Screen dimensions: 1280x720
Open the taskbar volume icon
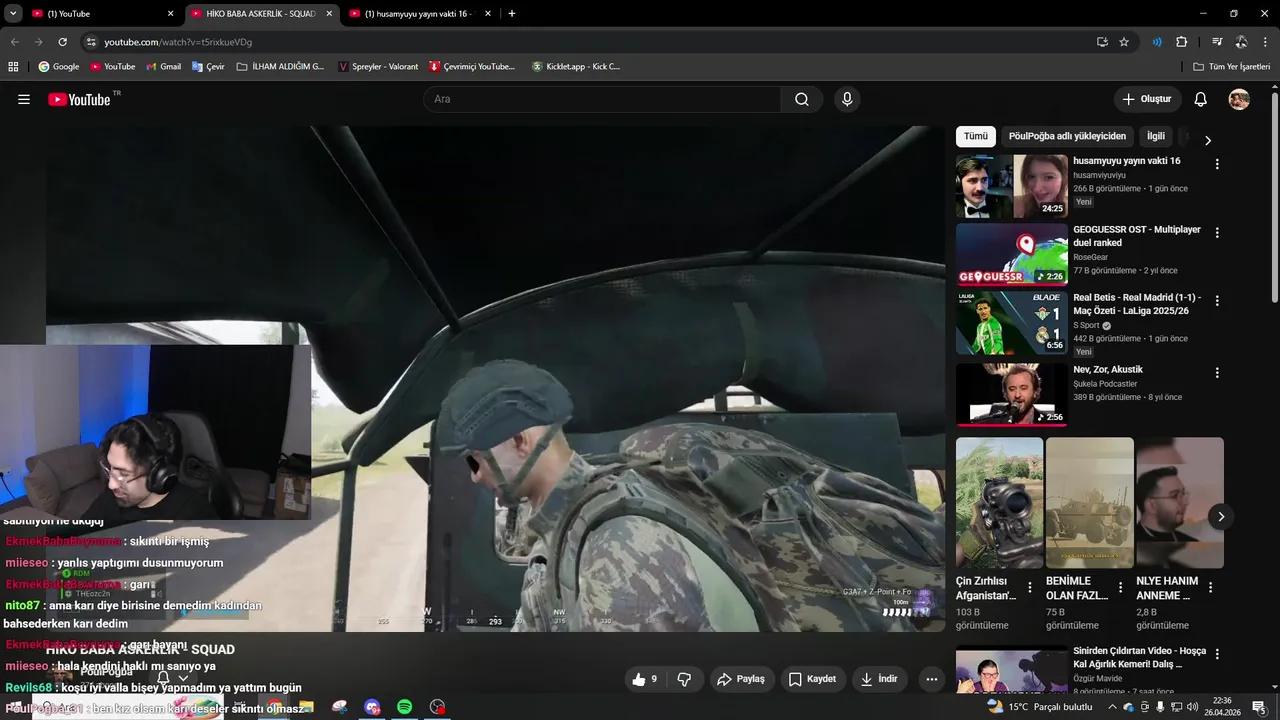(1192, 707)
